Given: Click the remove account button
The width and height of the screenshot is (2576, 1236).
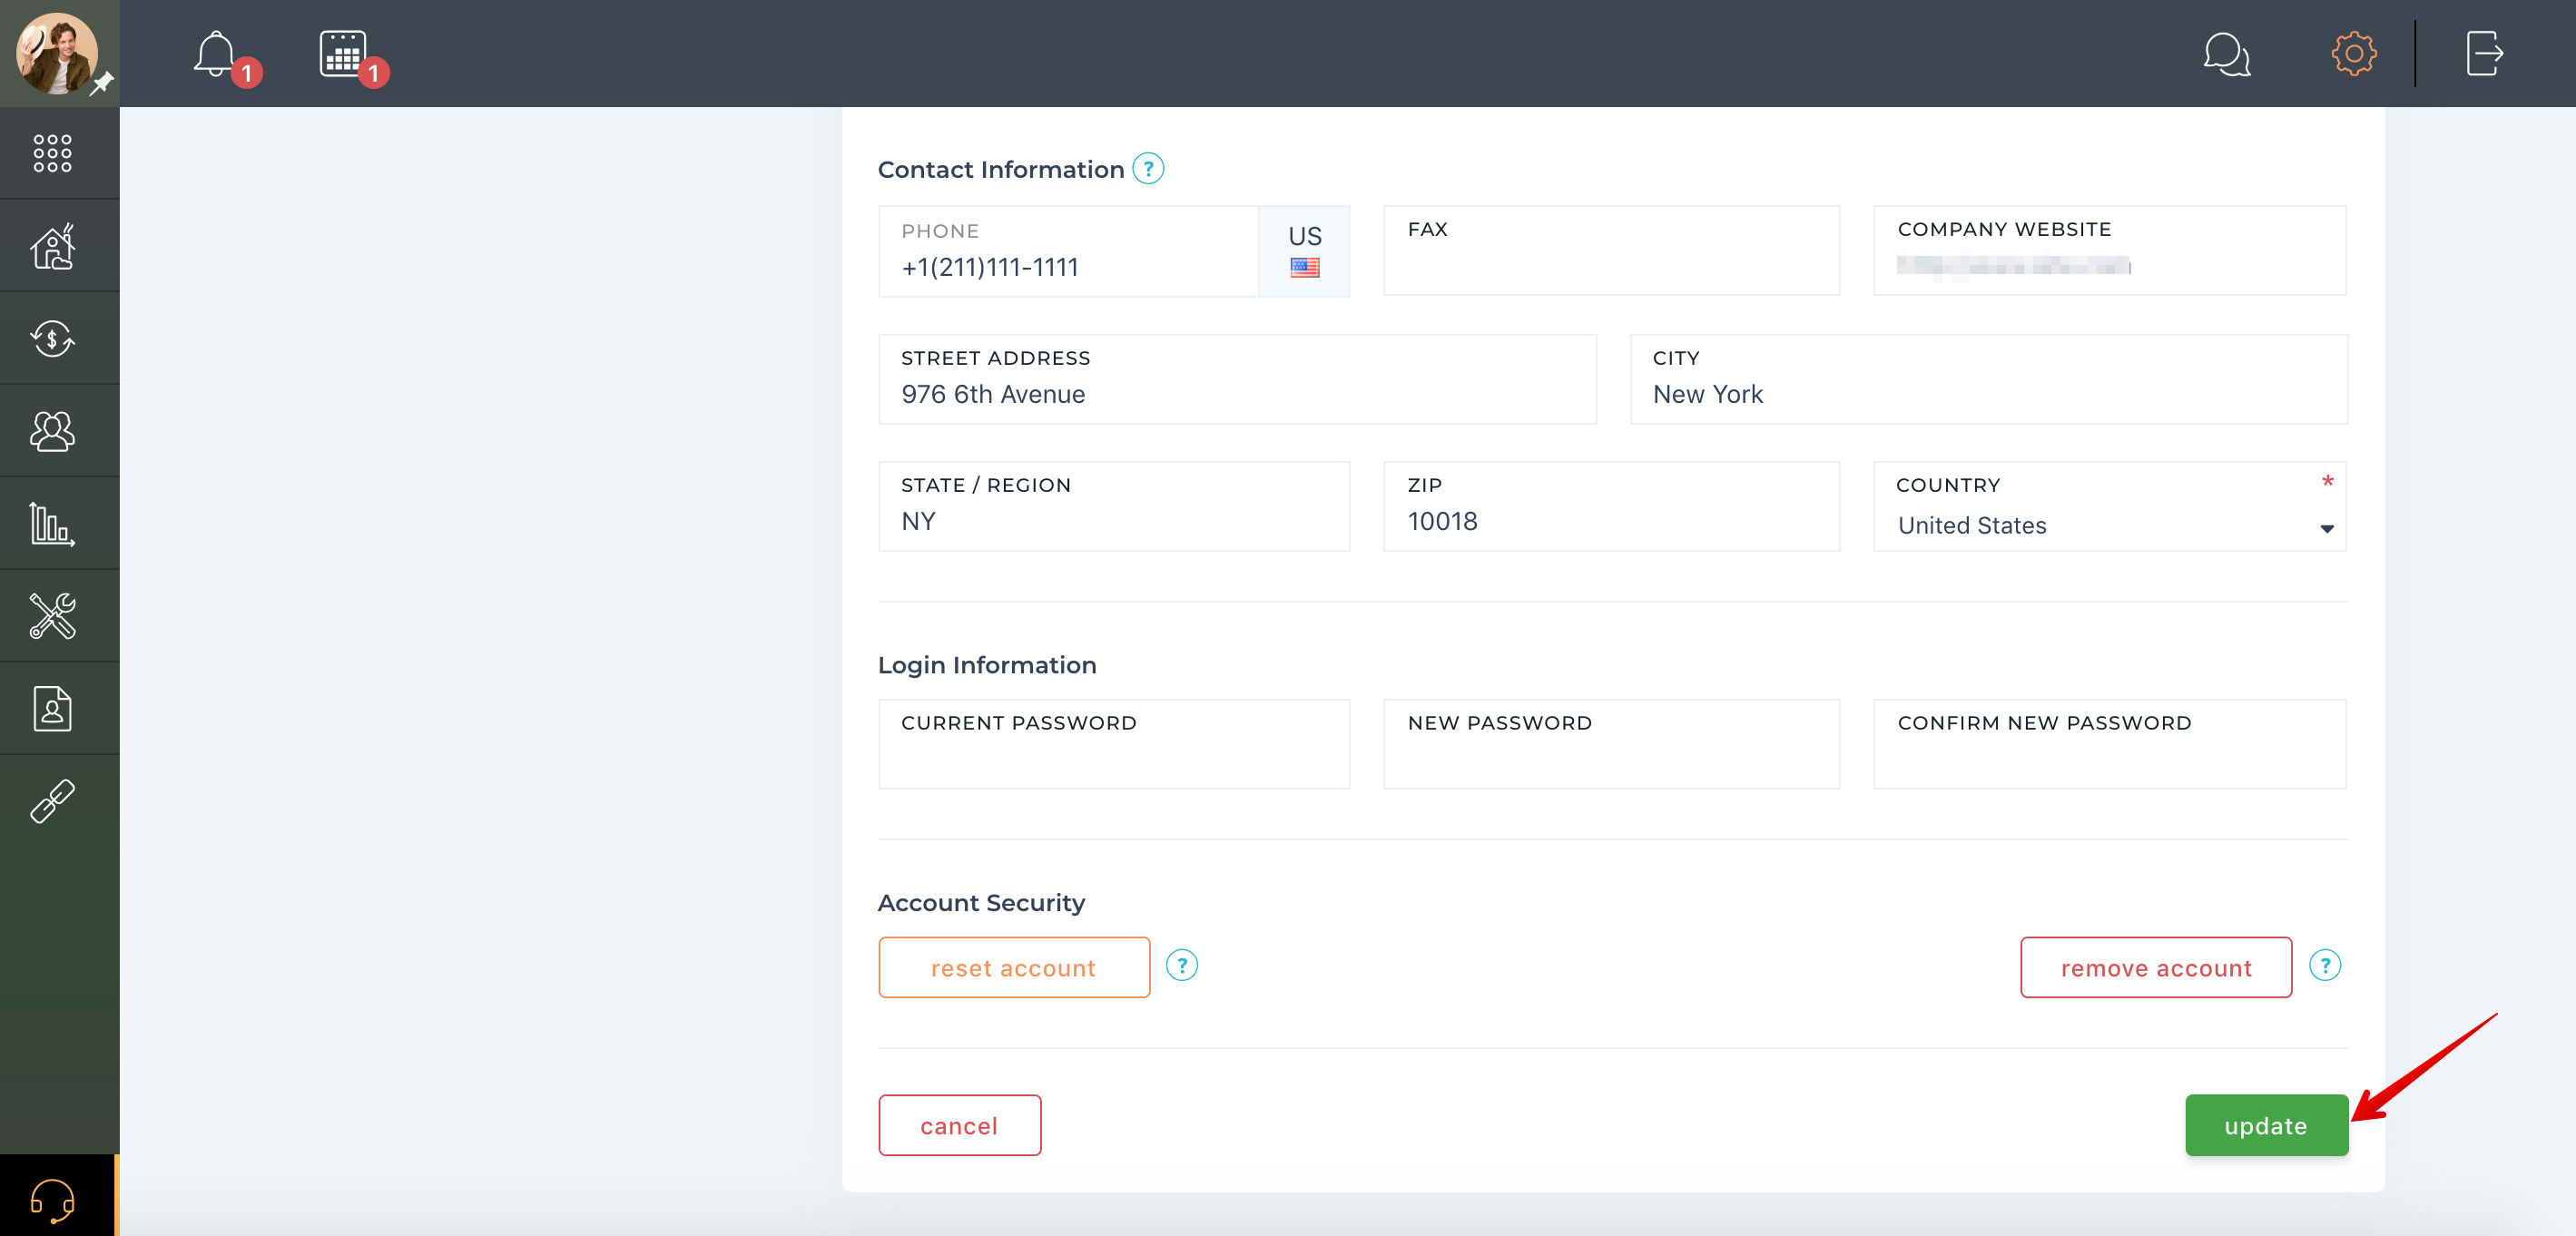Looking at the screenshot, I should [x=2156, y=967].
